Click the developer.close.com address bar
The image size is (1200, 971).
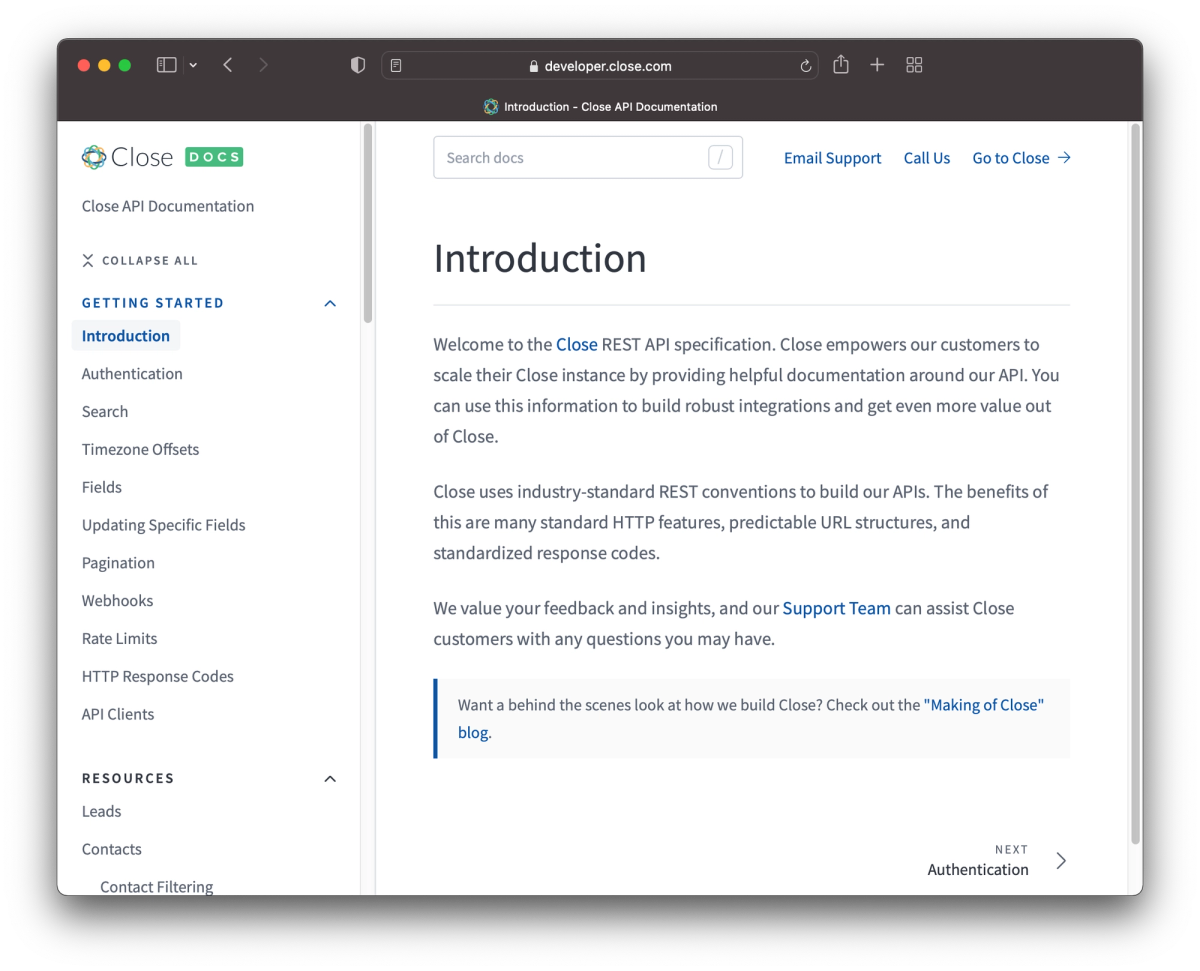(x=600, y=66)
